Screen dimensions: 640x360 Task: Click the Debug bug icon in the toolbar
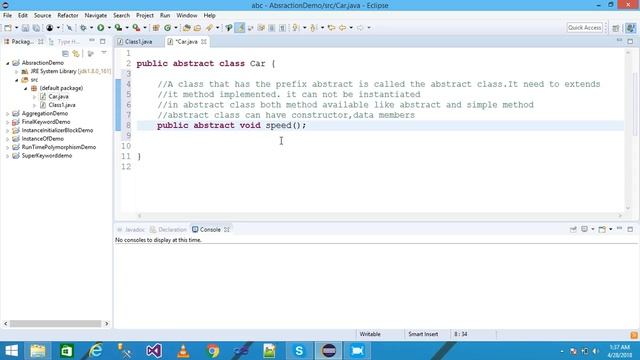click(83, 28)
